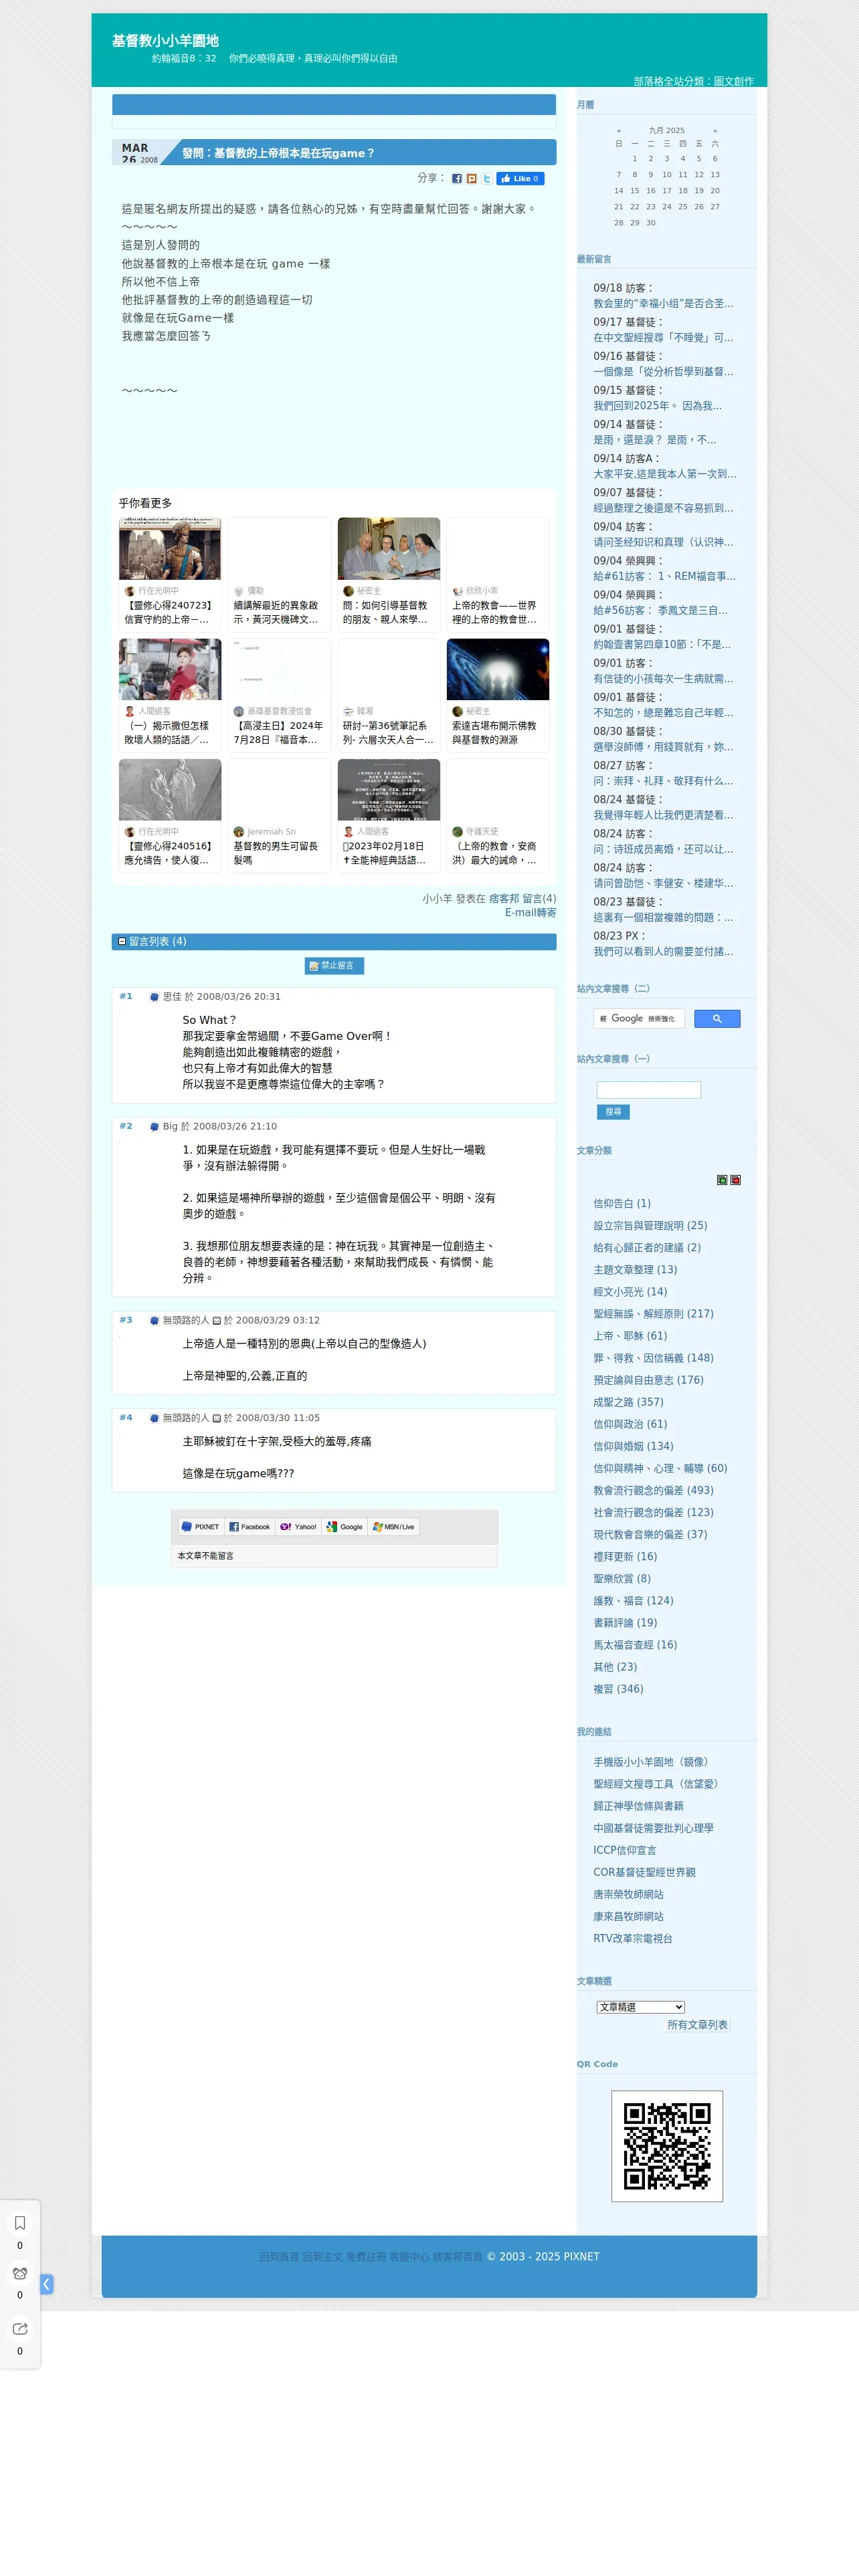
Task: Focus the Google custom search input
Action: [638, 1018]
